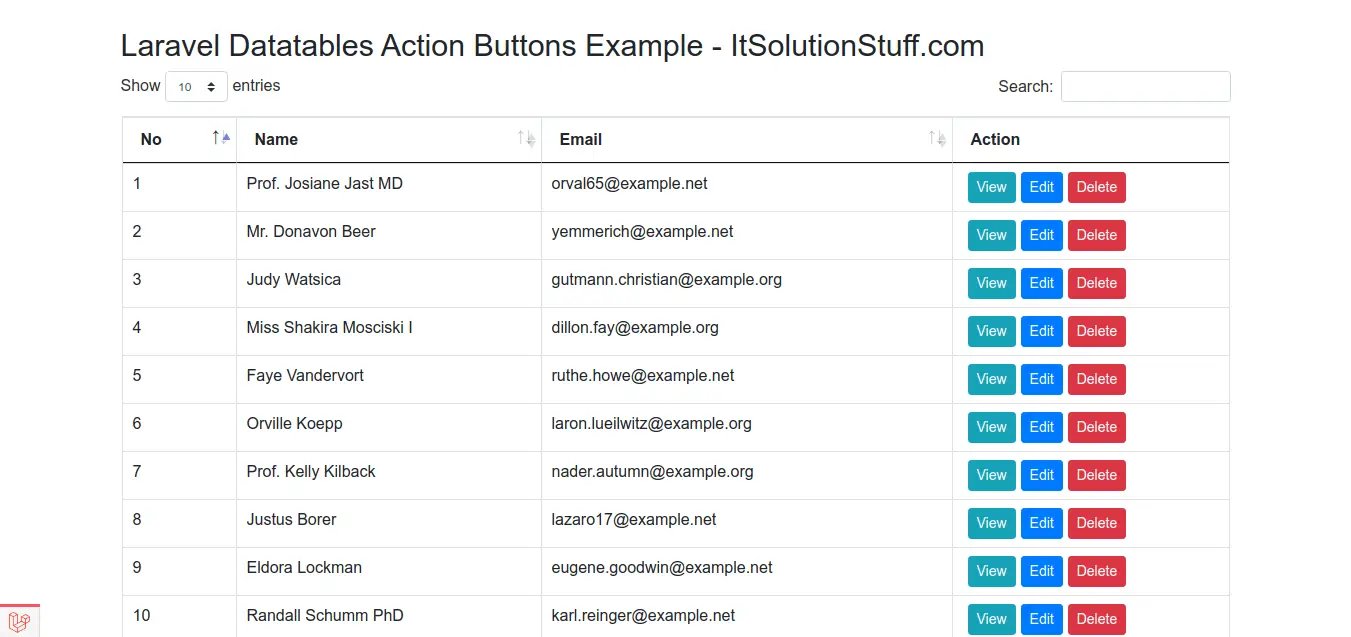
Task: Open the Show entries count dropdown
Action: pyautogui.click(x=196, y=87)
